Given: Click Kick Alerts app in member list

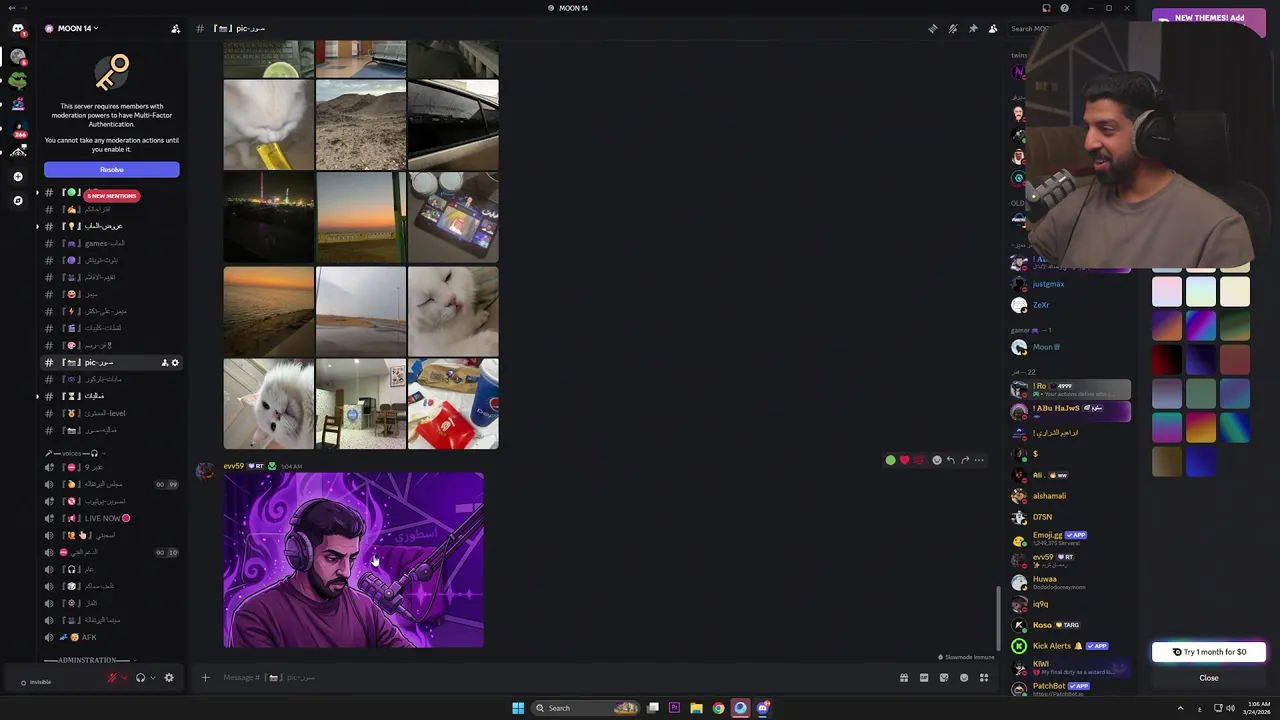Looking at the screenshot, I should pyautogui.click(x=1060, y=646).
